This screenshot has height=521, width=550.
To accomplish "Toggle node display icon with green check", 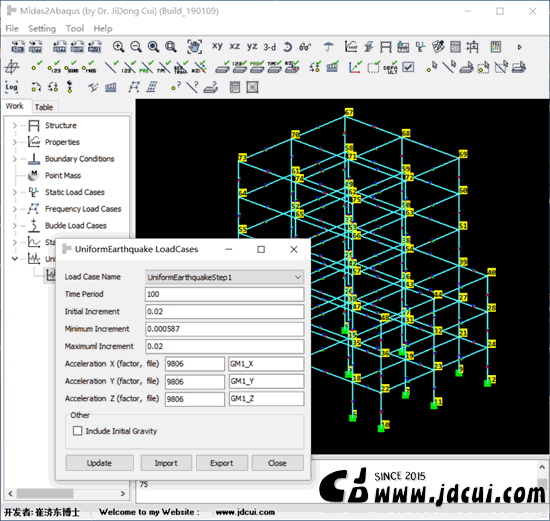I will [36, 66].
